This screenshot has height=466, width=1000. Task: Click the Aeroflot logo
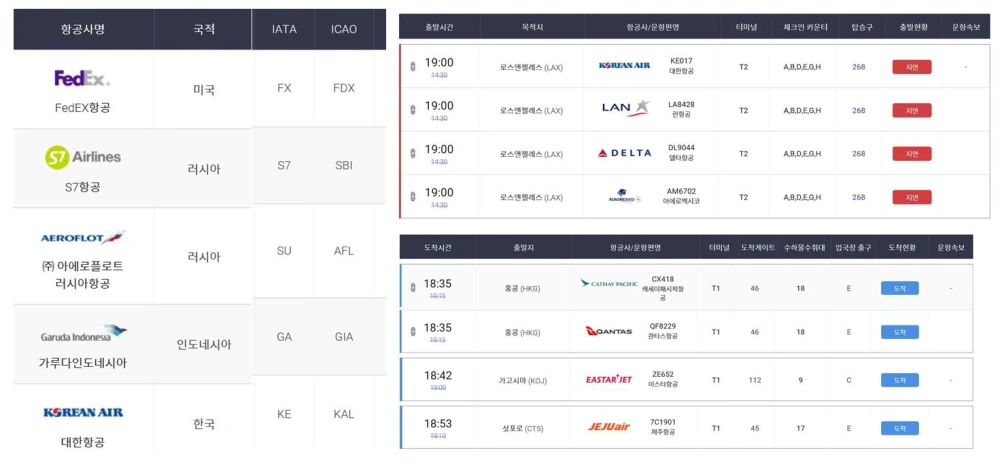click(82, 238)
